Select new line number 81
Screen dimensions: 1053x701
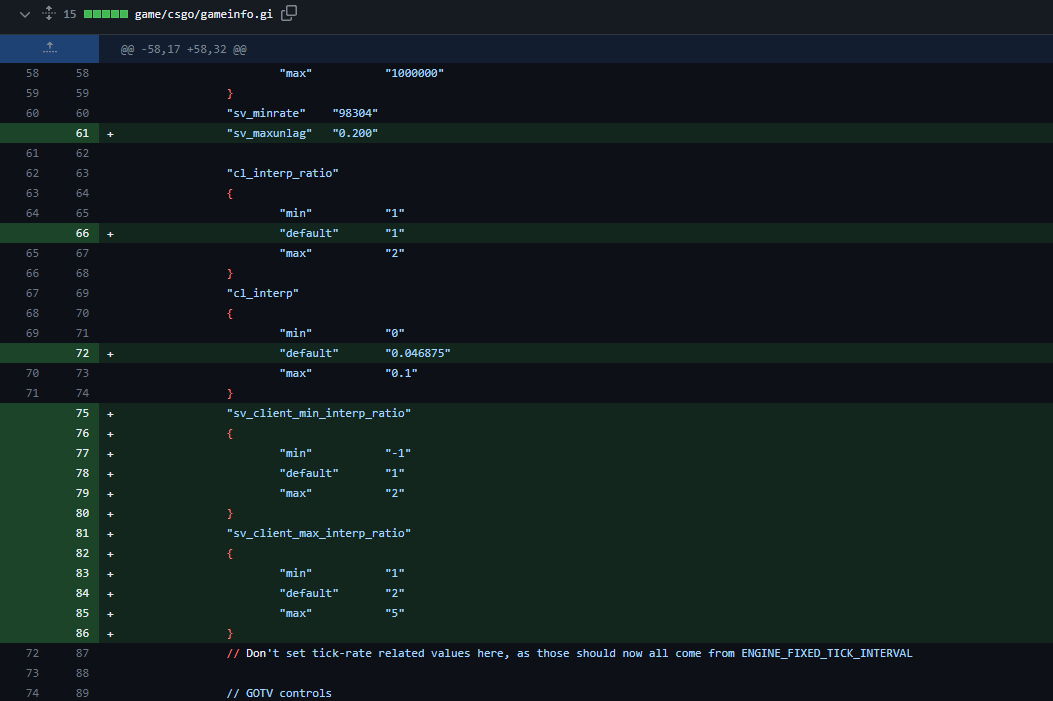click(x=82, y=533)
